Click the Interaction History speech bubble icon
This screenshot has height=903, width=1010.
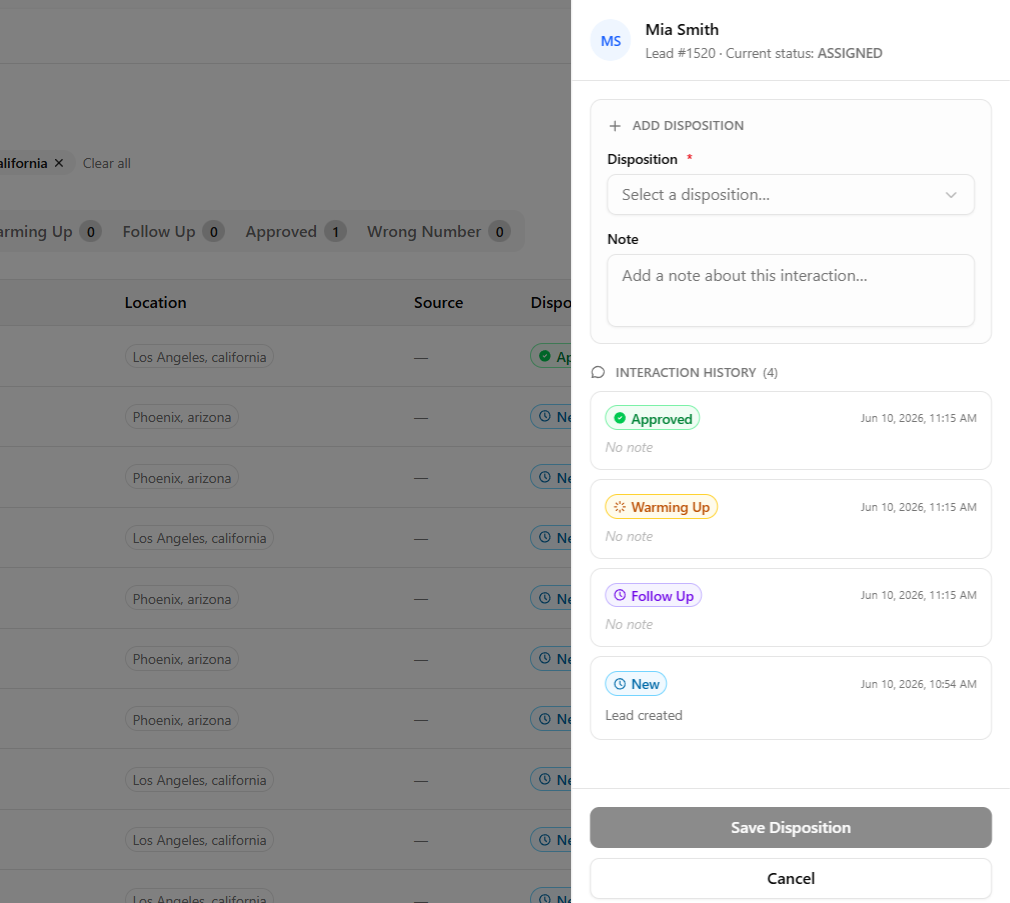coord(598,372)
